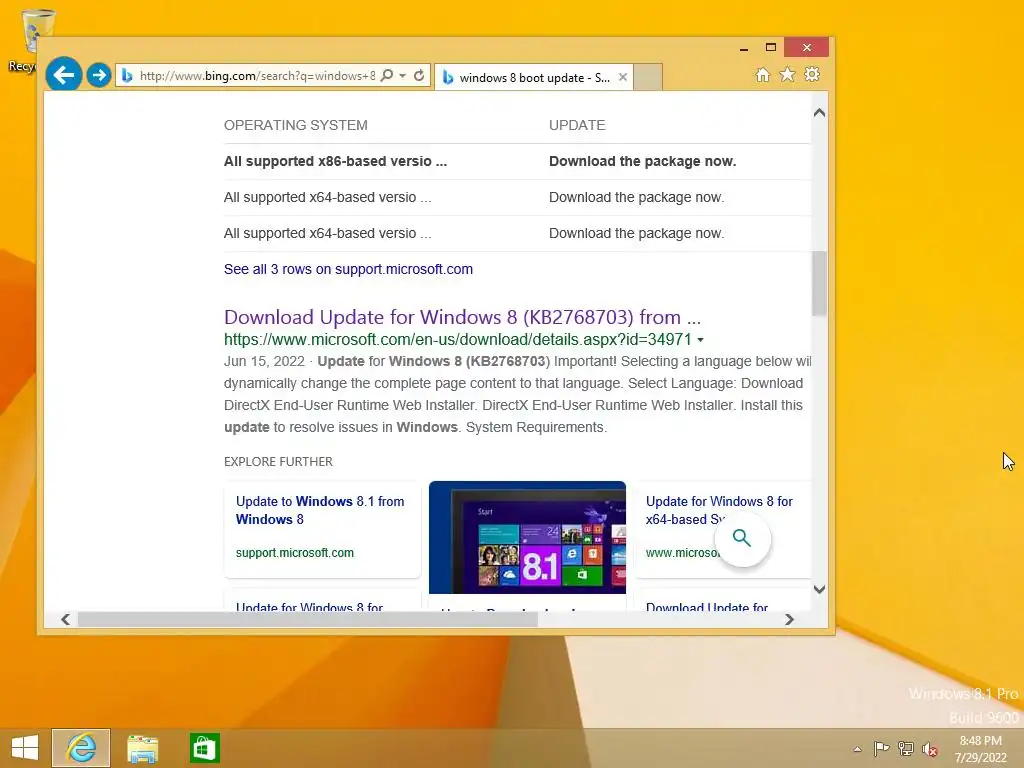Show hidden tray icons arrow
This screenshot has width=1024, height=768.
[x=857, y=749]
